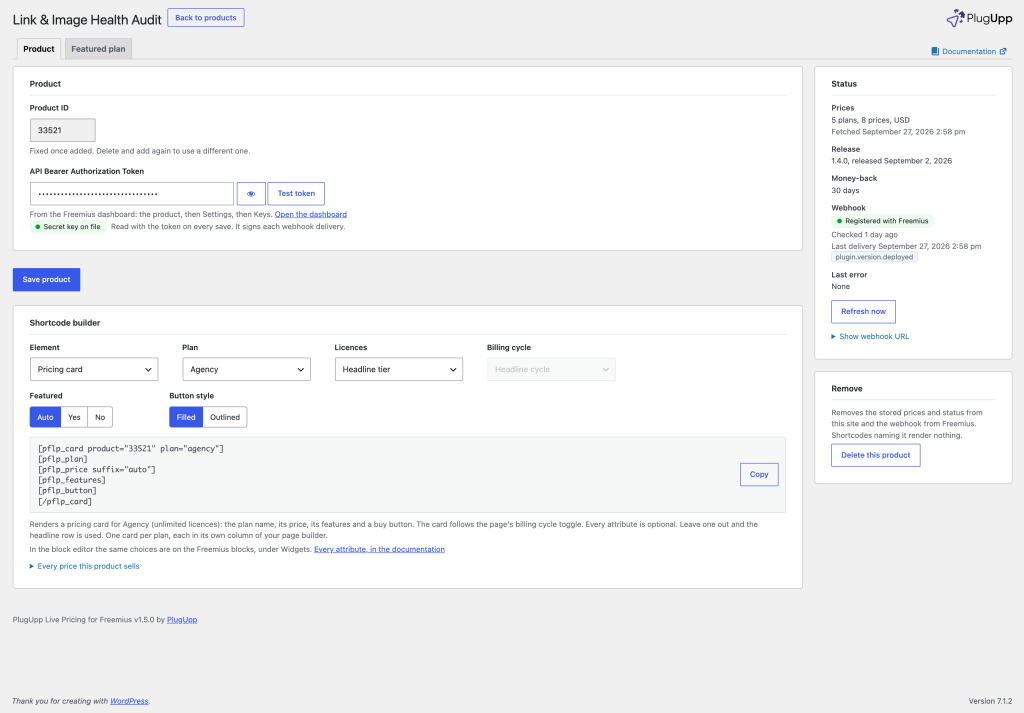
Task: Click the plugin.version.deployed tag
Action: click(874, 257)
